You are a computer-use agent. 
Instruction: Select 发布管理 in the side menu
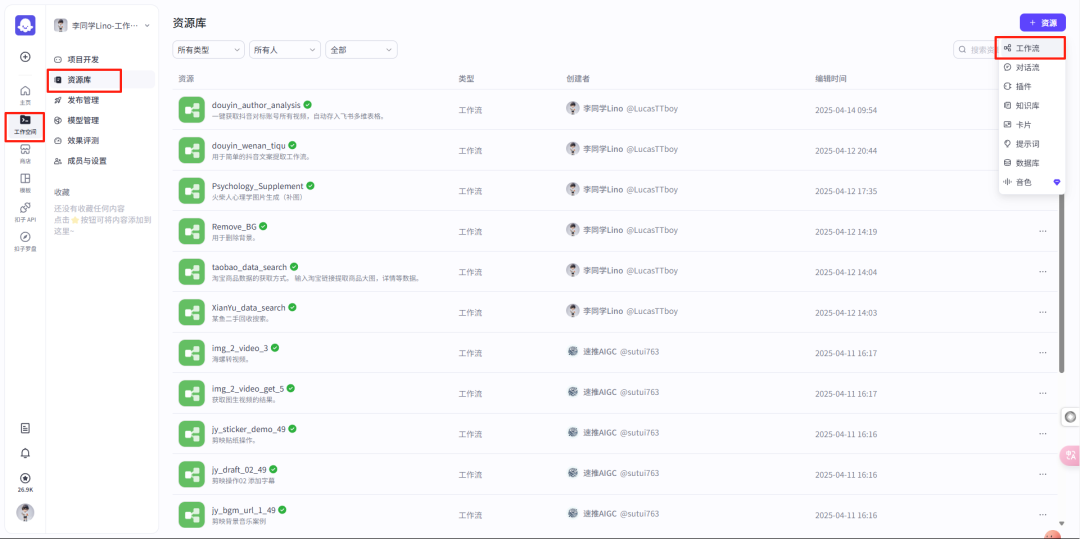click(101, 100)
